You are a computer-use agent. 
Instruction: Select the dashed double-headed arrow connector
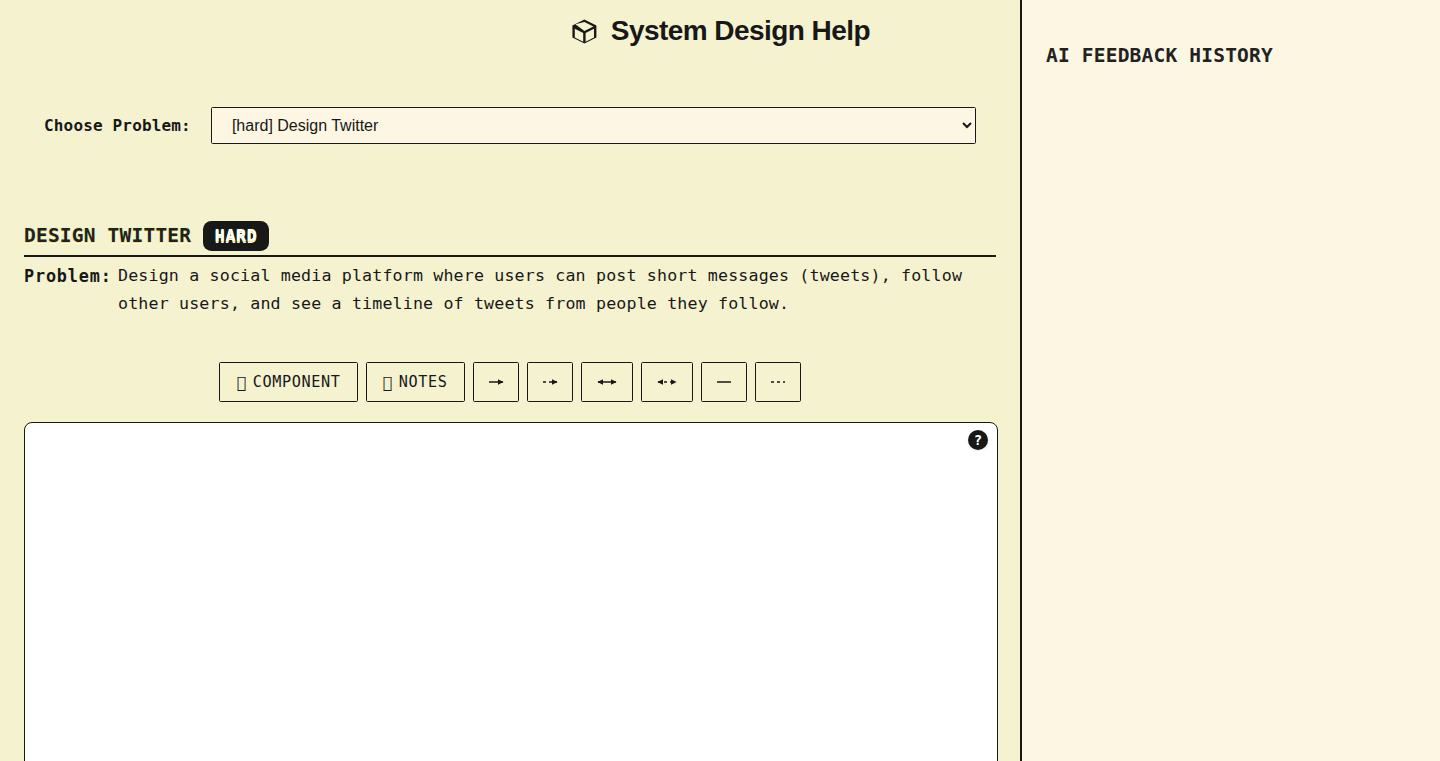pos(667,382)
